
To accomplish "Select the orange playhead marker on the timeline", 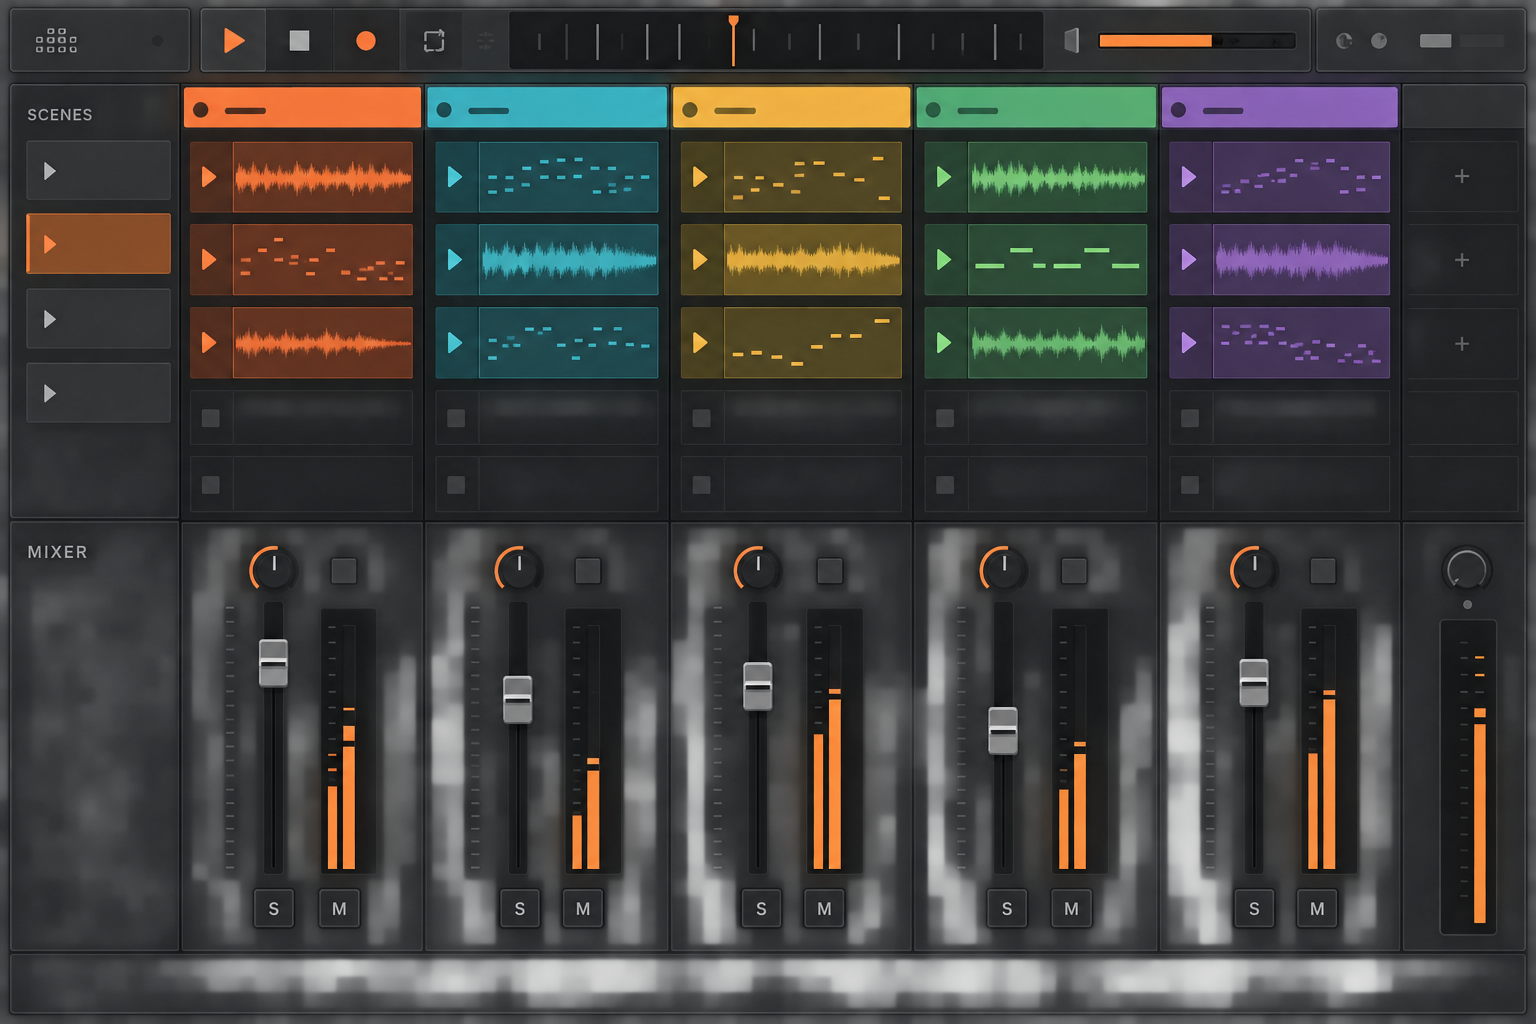I will [x=733, y=40].
